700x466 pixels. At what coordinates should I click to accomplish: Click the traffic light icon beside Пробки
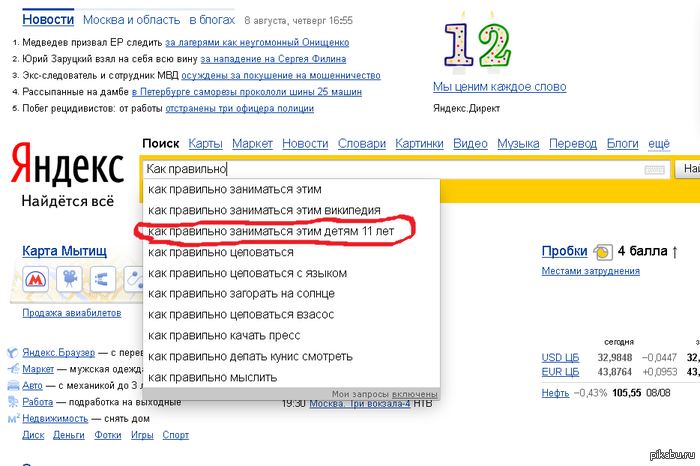click(x=602, y=252)
